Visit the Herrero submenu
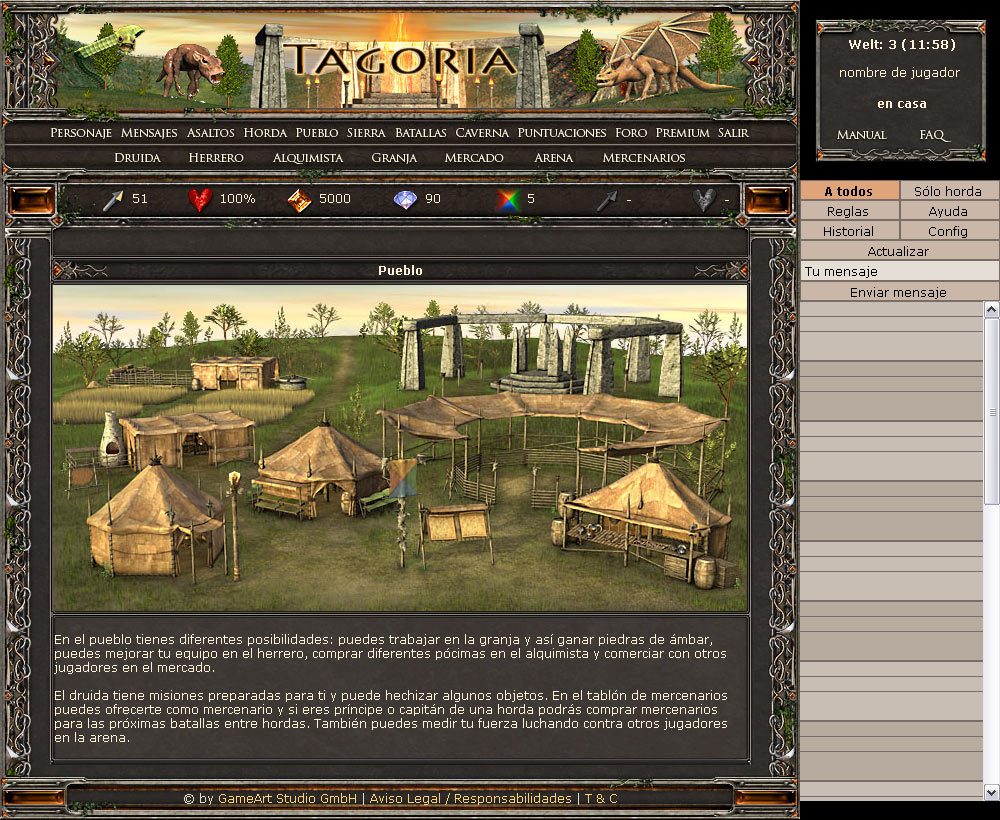Viewport: 1000px width, 820px height. 216,157
